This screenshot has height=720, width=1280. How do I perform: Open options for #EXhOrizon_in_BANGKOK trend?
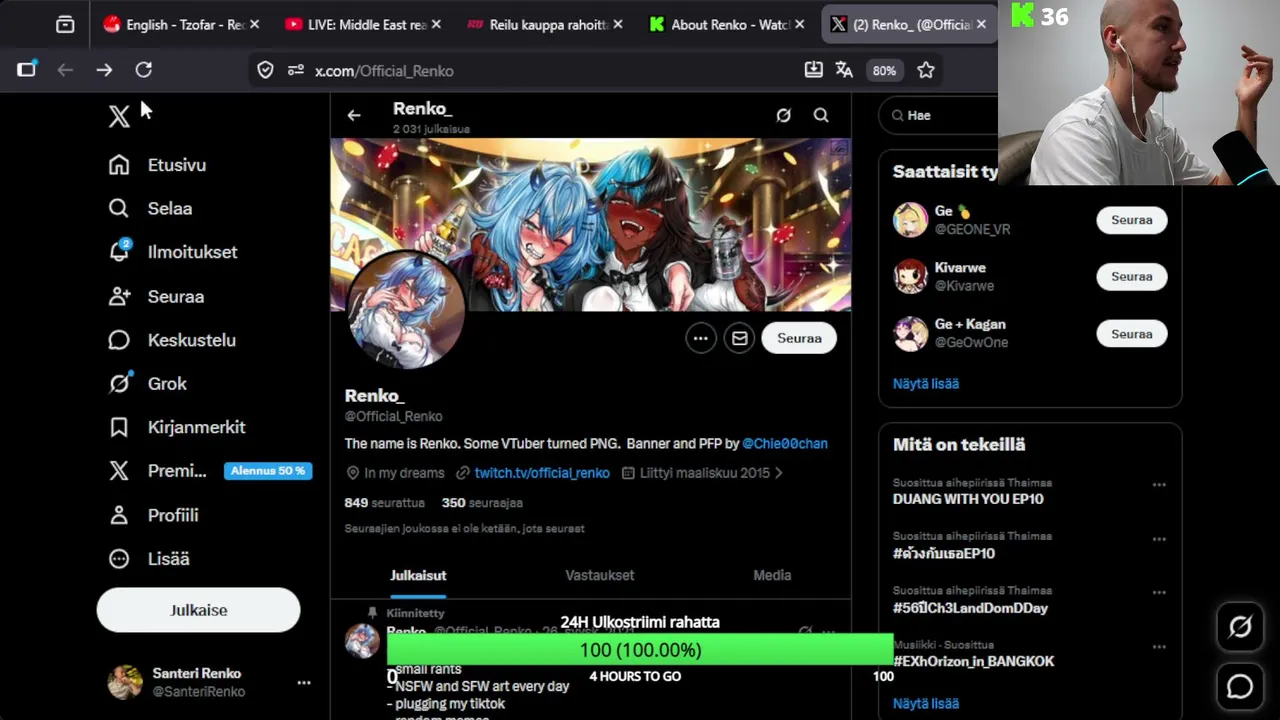pos(1159,647)
